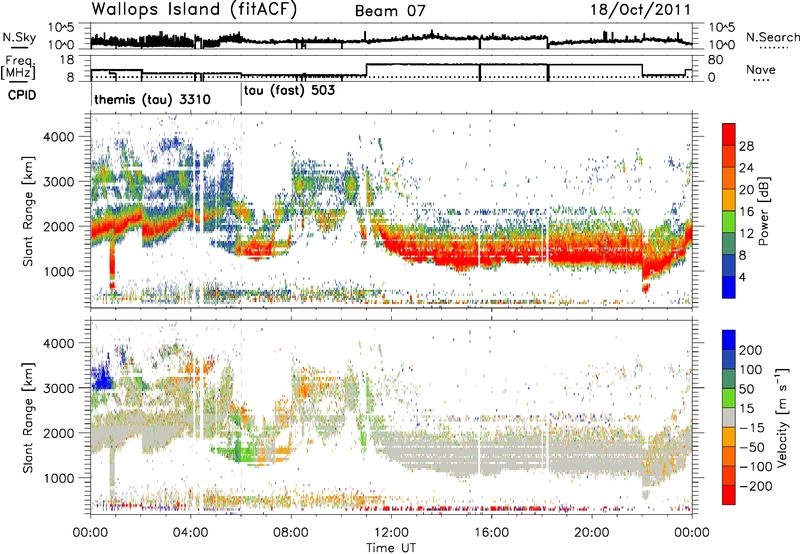Click '2000' on velocity panel range axis
The width and height of the screenshot is (800, 554).
pos(58,433)
